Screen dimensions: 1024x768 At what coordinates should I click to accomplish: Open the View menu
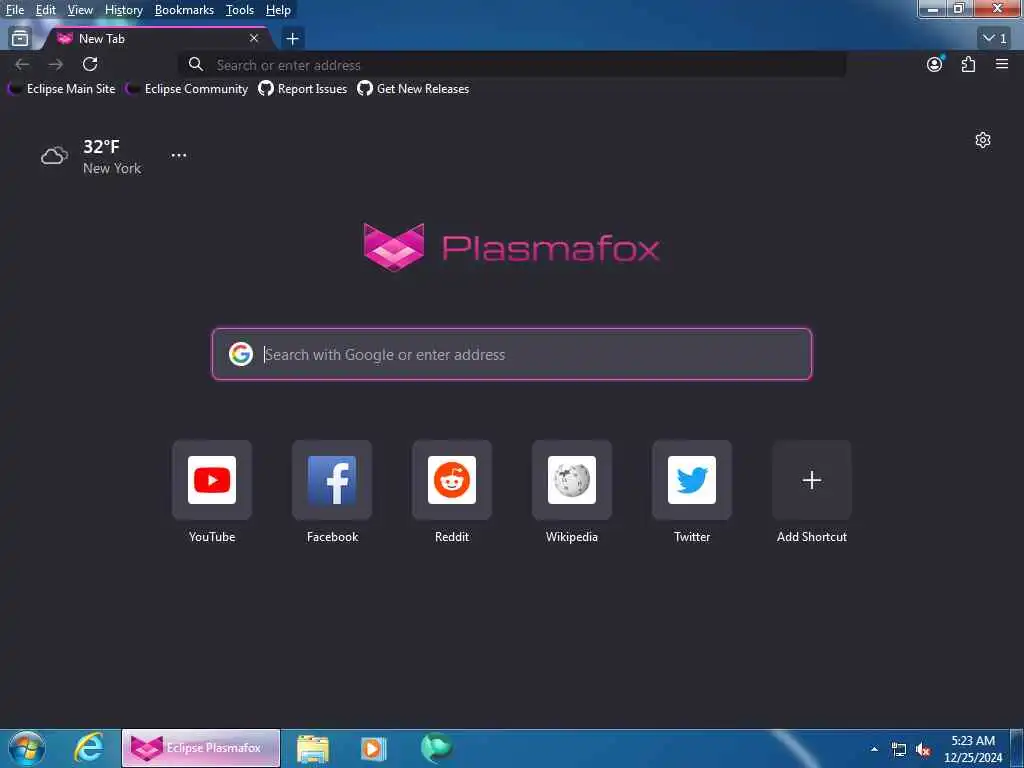click(80, 10)
